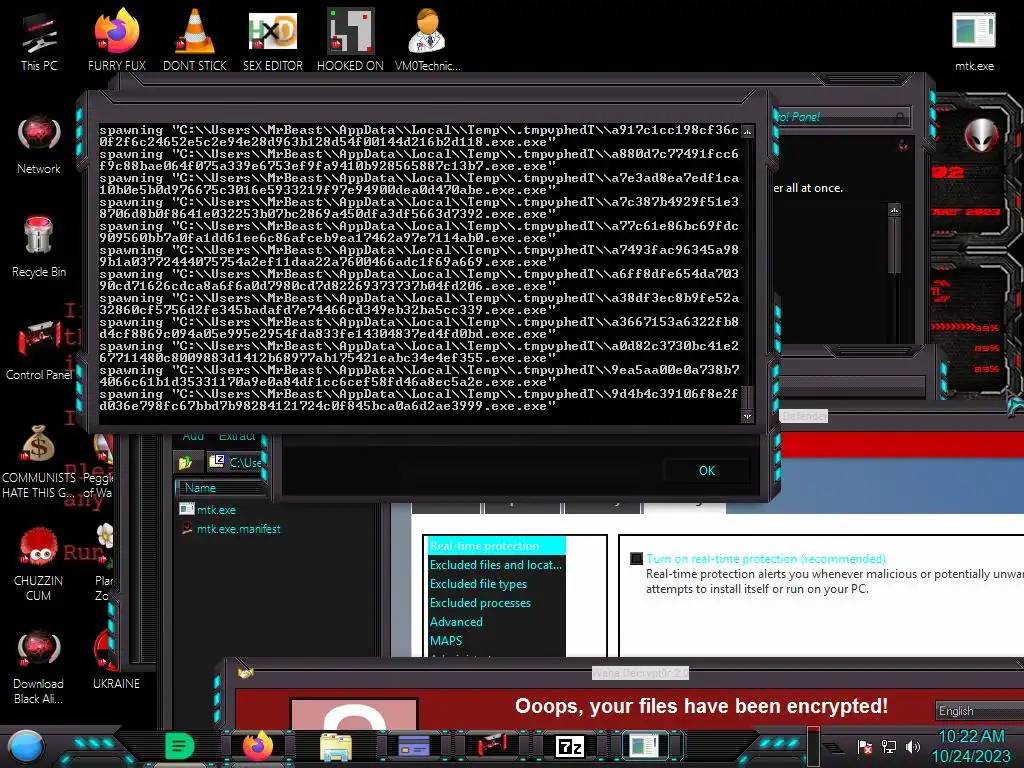Select Excluded processes
Image resolution: width=1024 pixels, height=768 pixels.
[x=496, y=603]
